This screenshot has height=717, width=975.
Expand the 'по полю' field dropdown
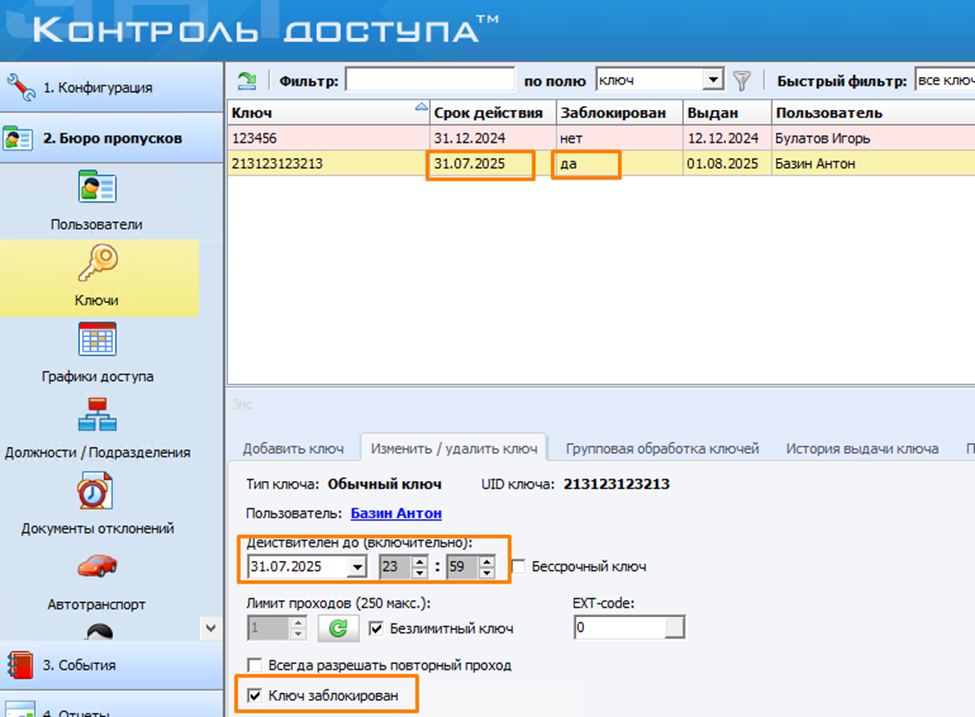click(712, 81)
